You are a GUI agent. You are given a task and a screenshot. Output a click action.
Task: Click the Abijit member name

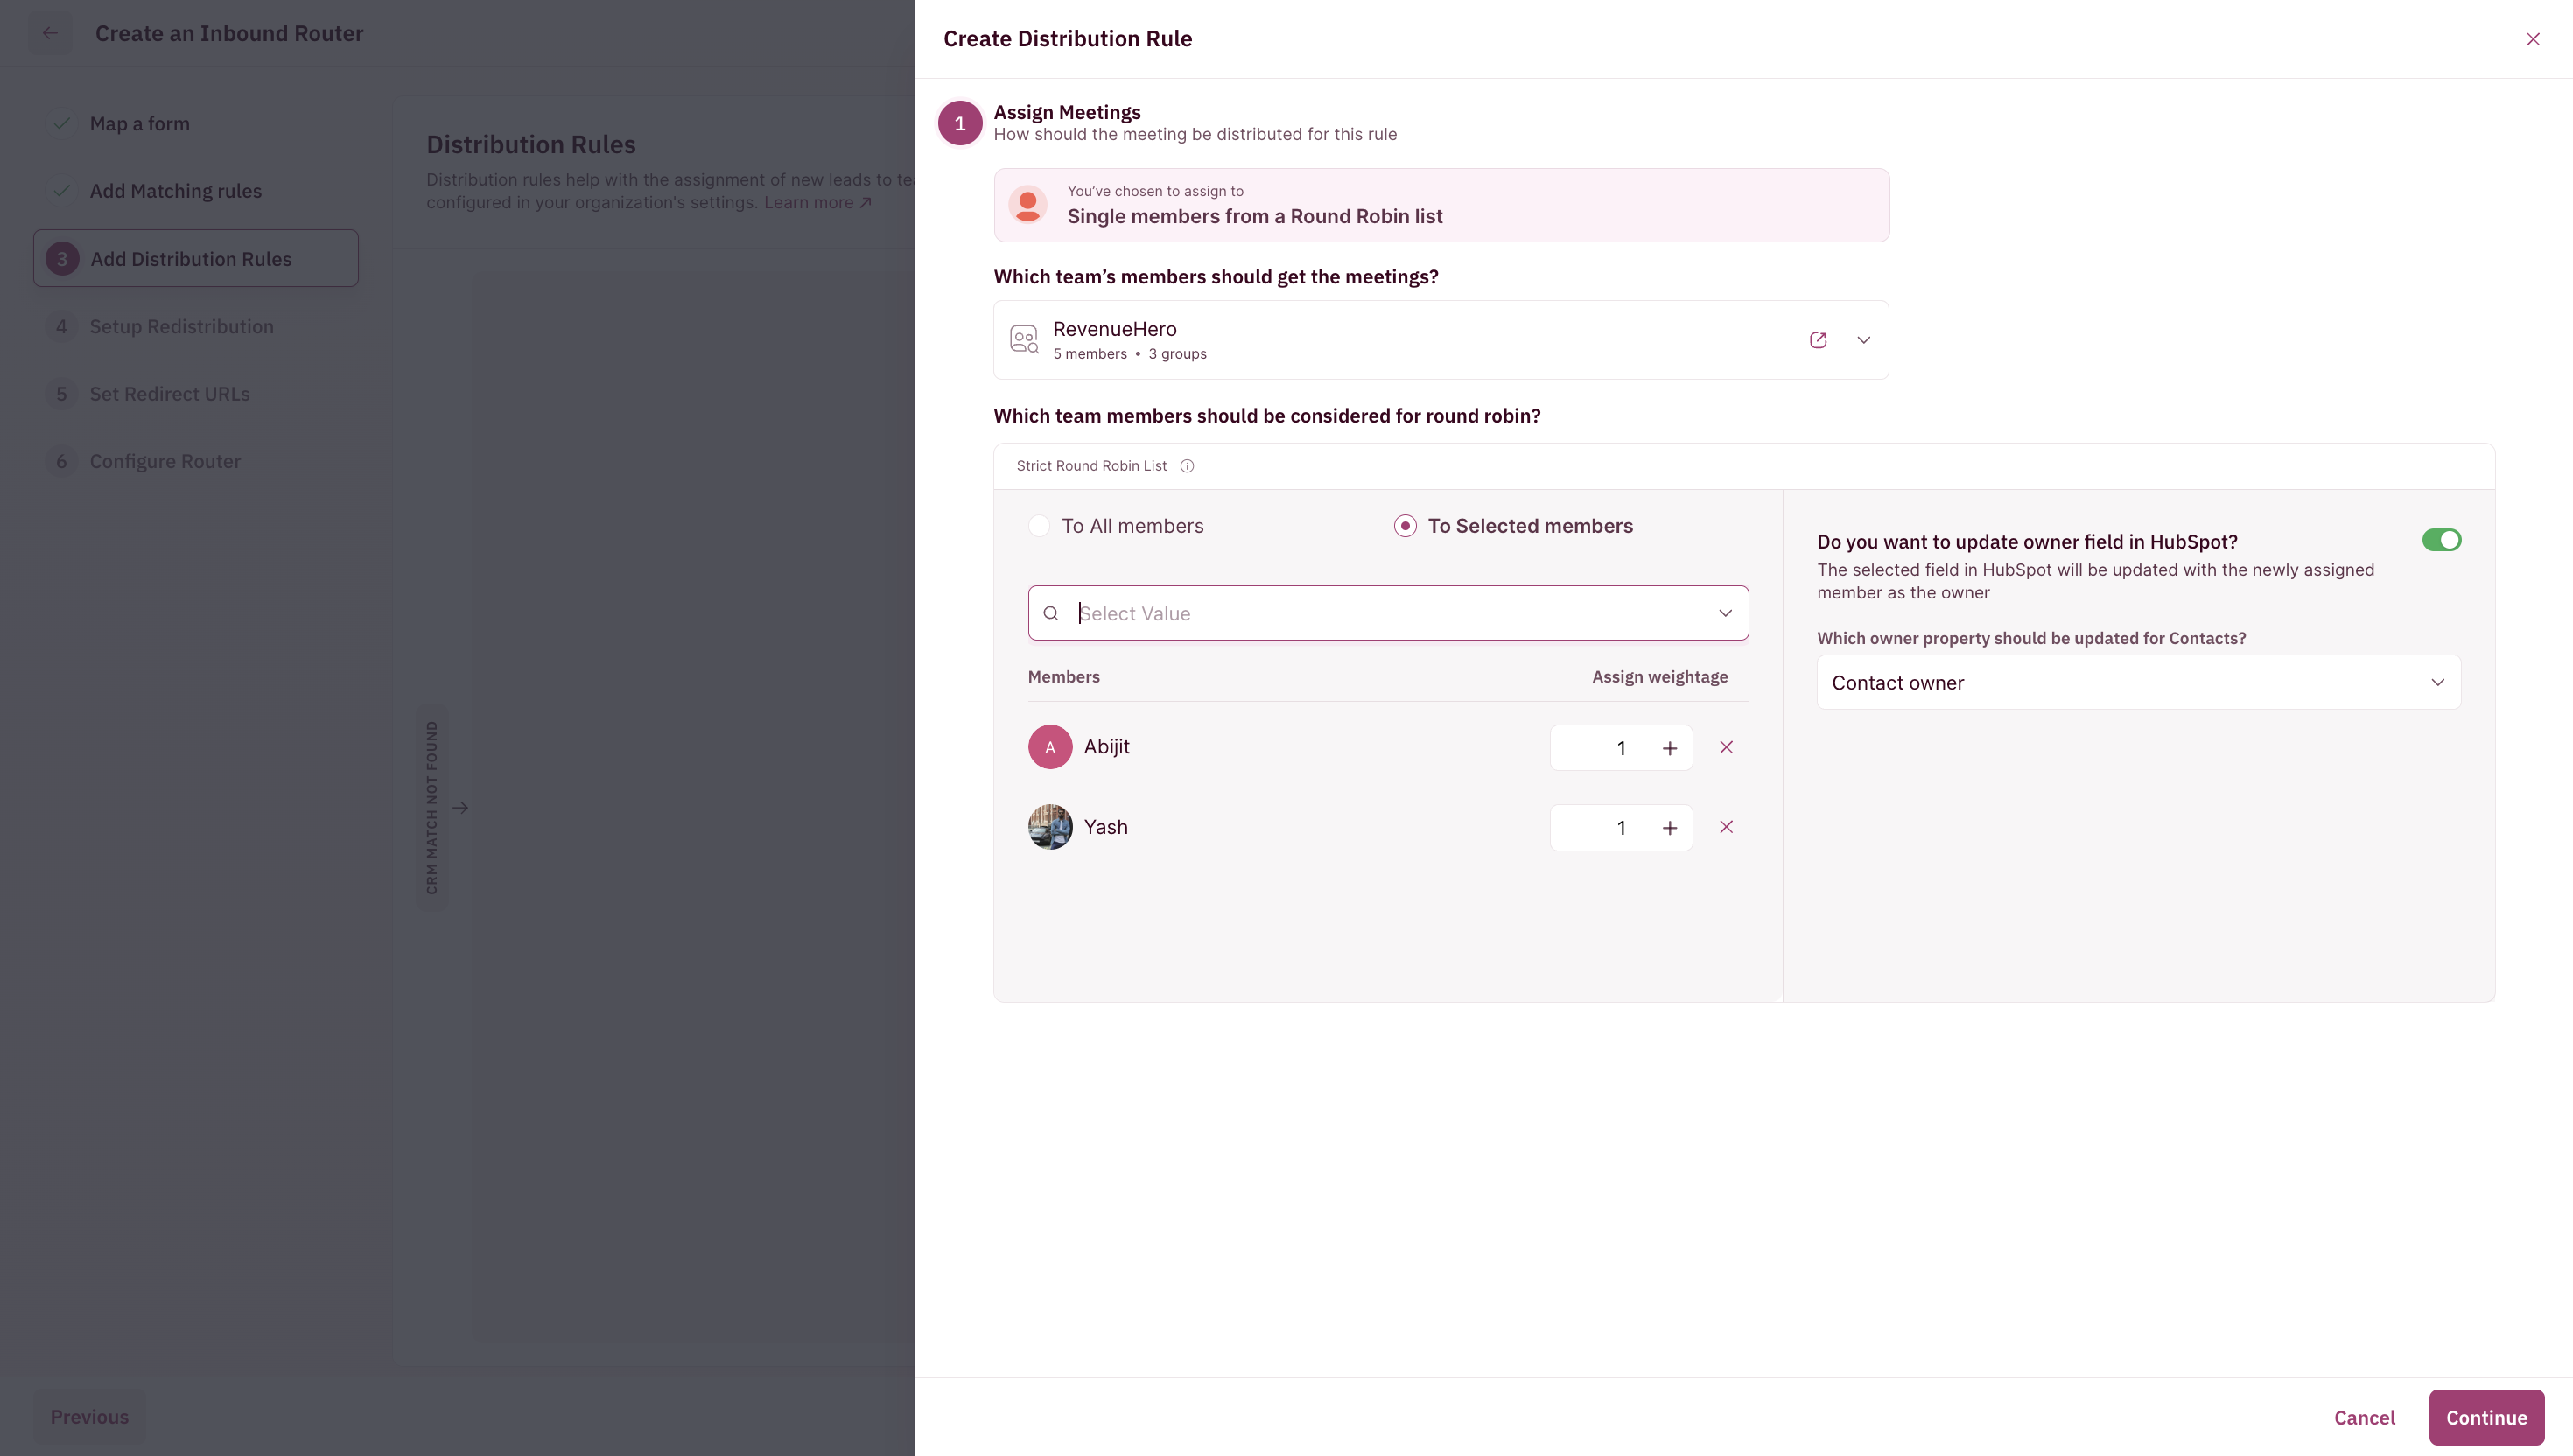point(1106,747)
